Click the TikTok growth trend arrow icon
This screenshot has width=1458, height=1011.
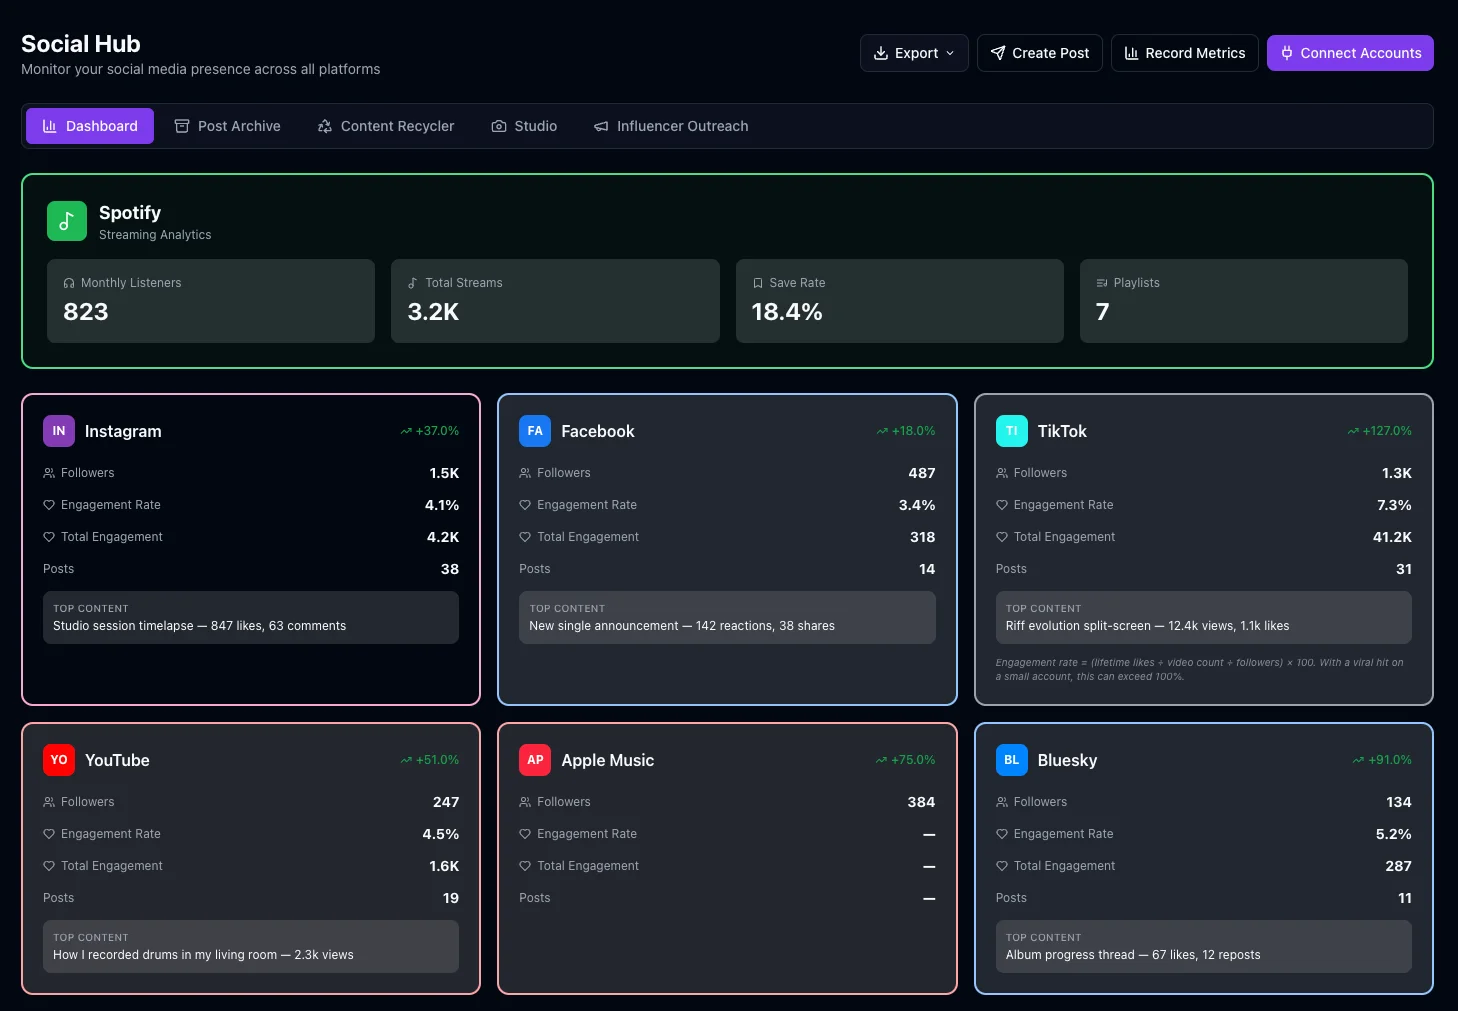tap(1353, 431)
